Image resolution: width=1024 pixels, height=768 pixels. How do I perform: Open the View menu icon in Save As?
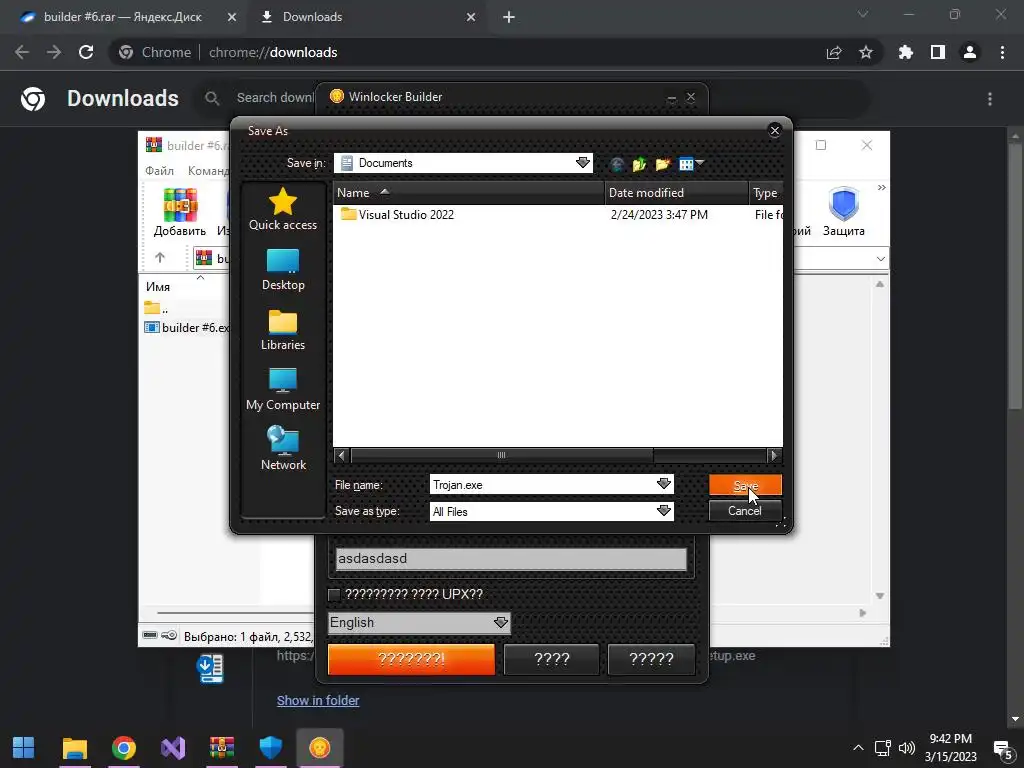click(690, 164)
